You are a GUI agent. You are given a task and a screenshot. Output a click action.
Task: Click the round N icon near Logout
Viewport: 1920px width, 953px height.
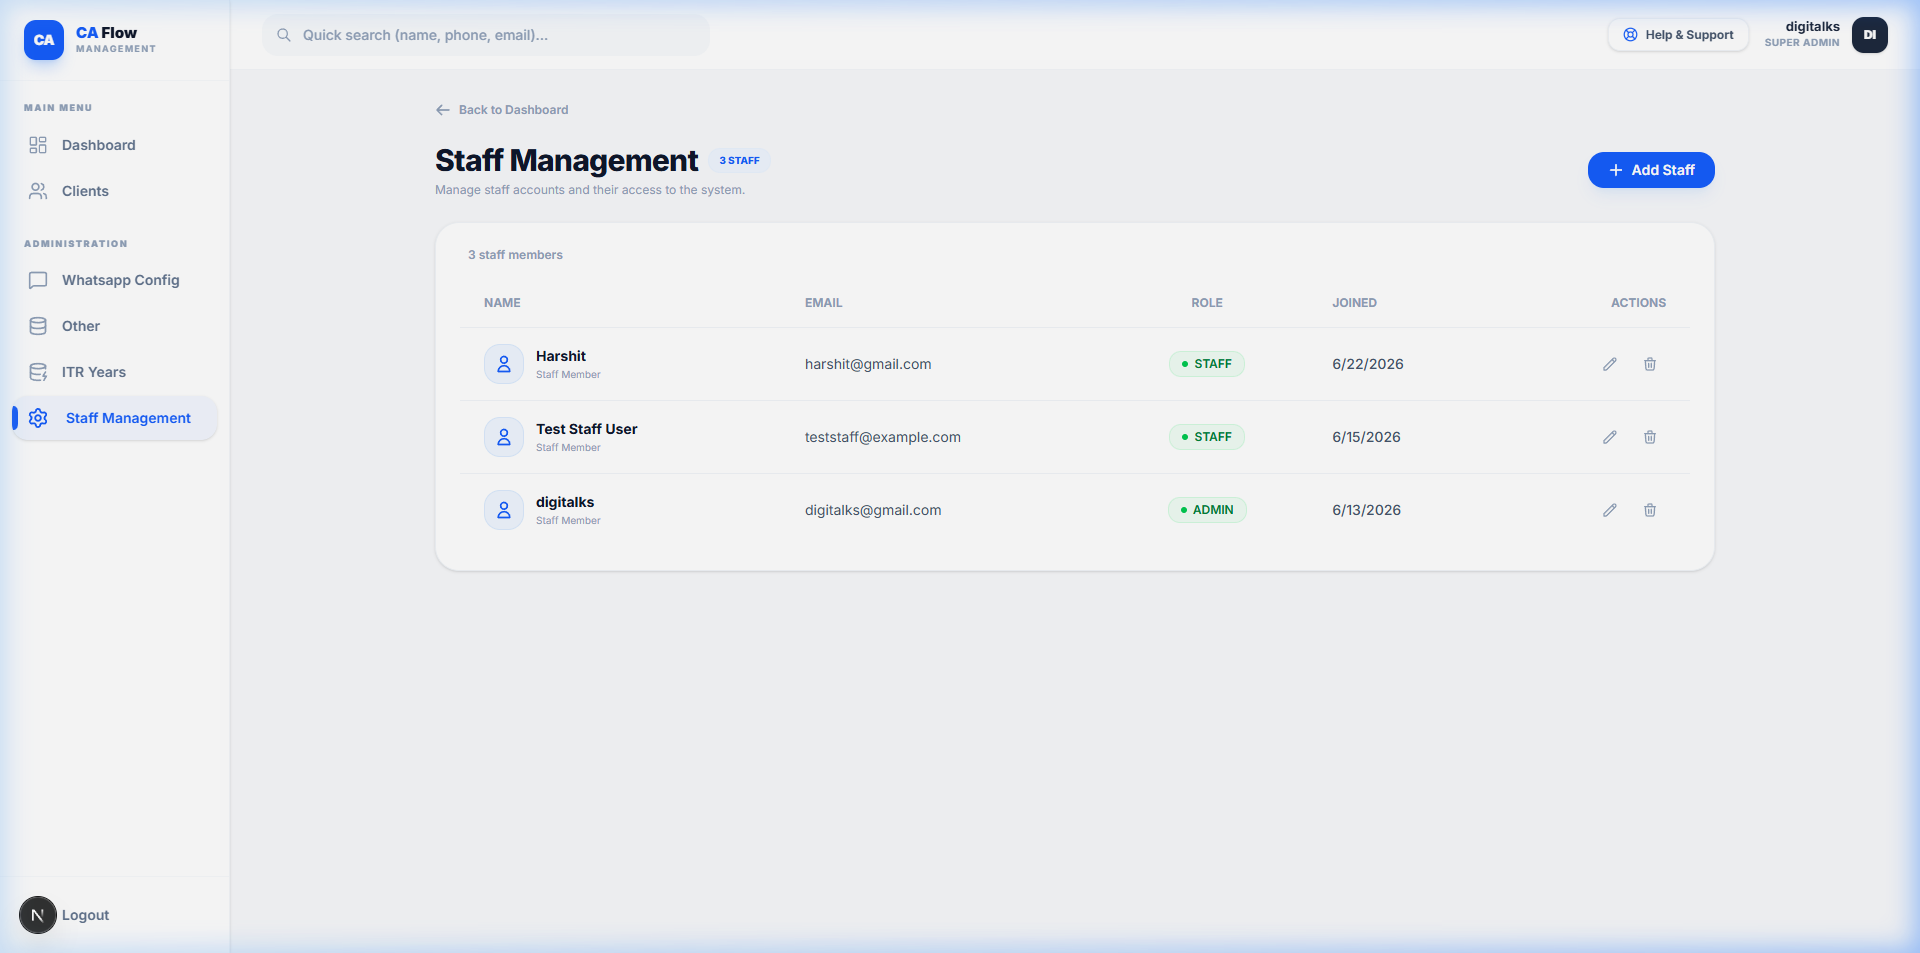pos(38,915)
